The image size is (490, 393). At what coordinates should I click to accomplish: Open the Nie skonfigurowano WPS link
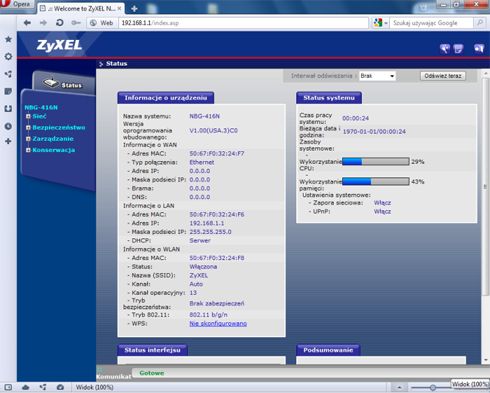coord(218,324)
